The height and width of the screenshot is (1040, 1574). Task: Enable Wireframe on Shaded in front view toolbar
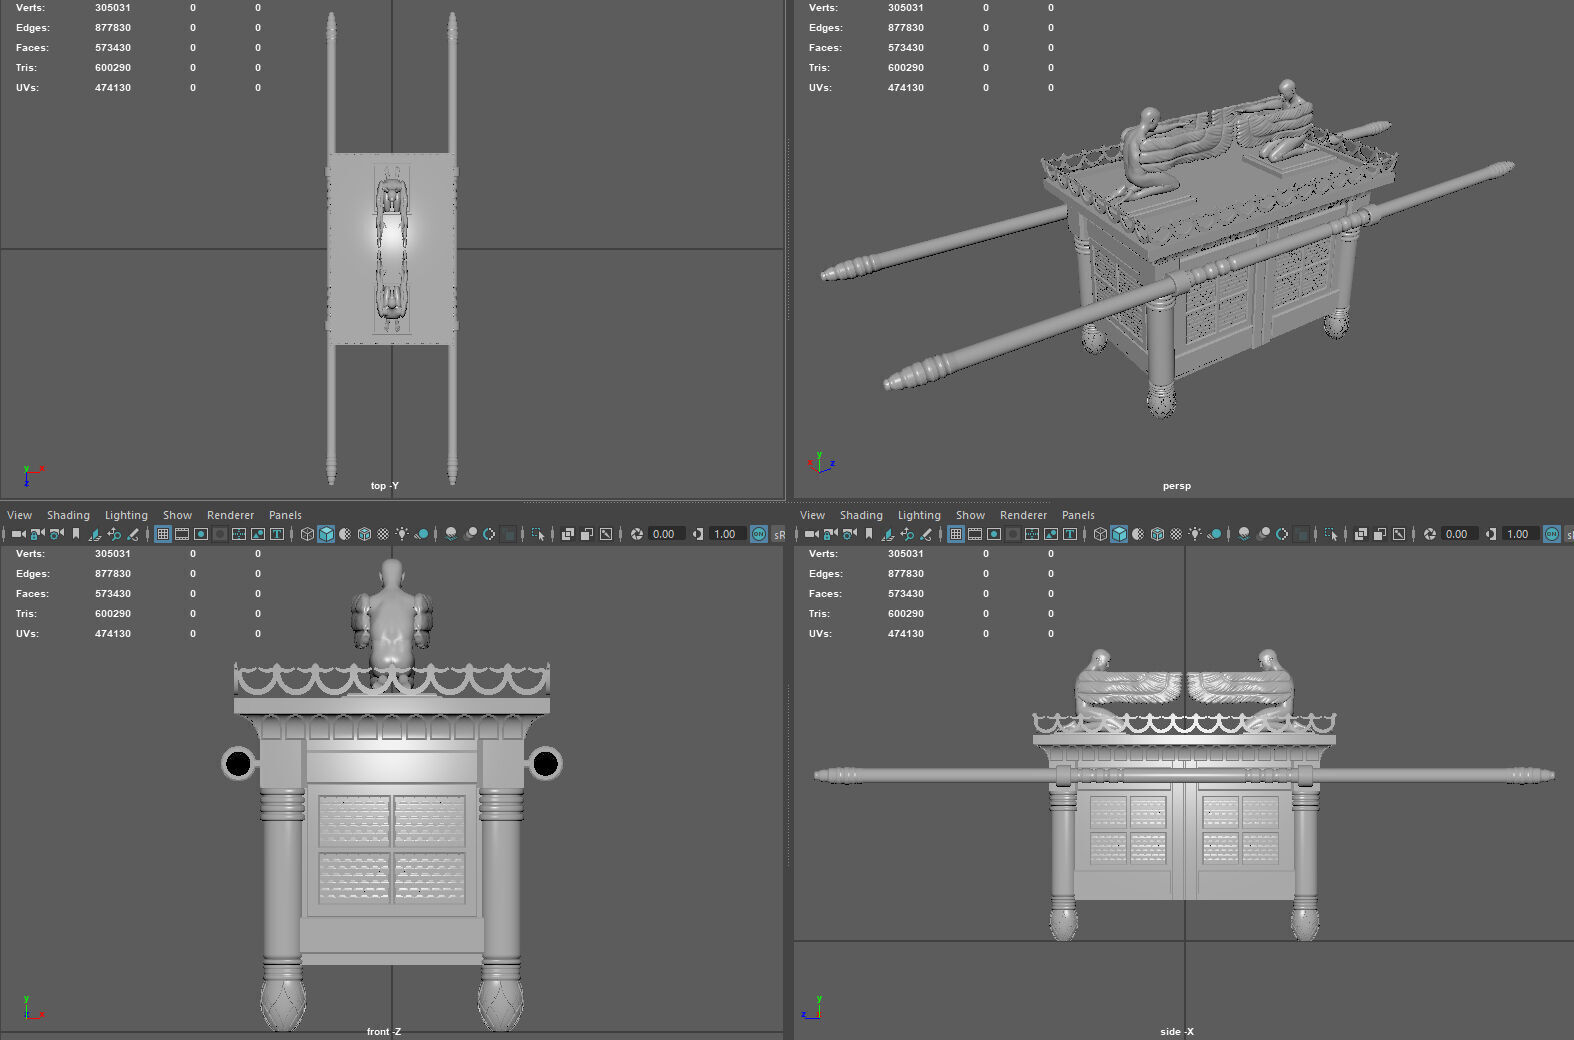[364, 534]
